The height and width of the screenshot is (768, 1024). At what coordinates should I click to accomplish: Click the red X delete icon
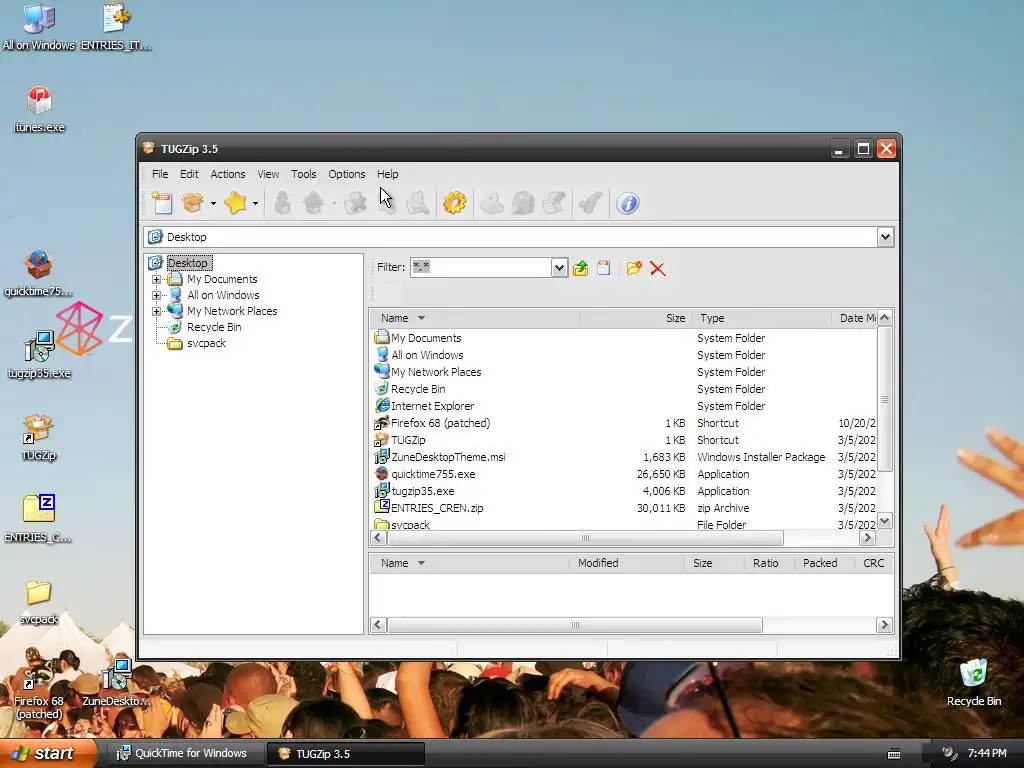658,268
